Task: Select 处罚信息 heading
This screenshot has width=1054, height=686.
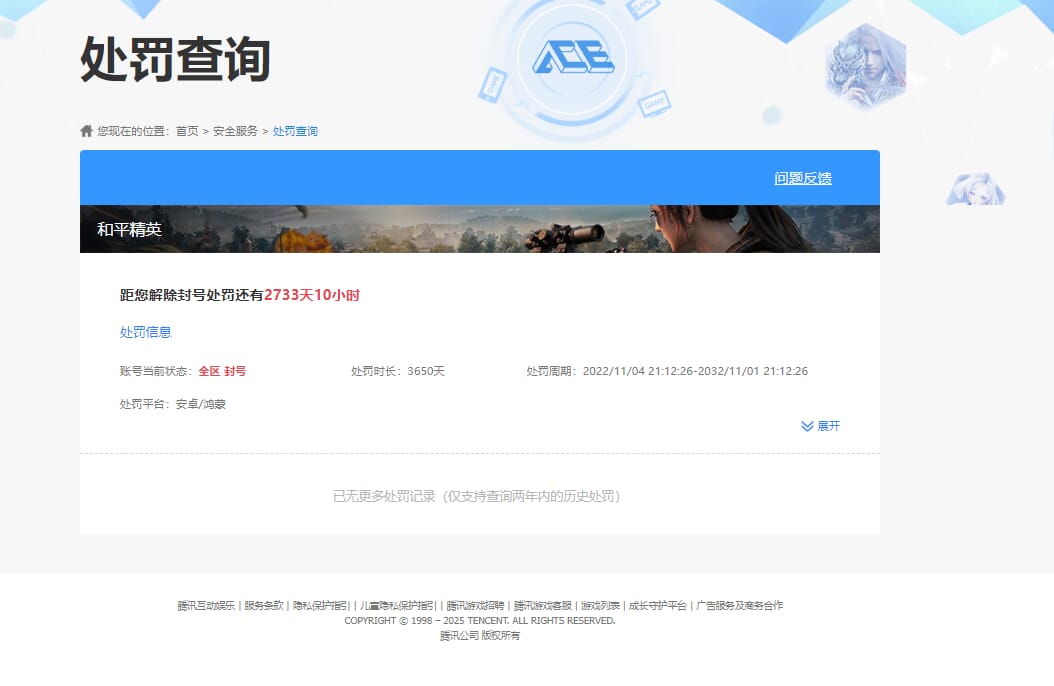Action: tap(146, 332)
